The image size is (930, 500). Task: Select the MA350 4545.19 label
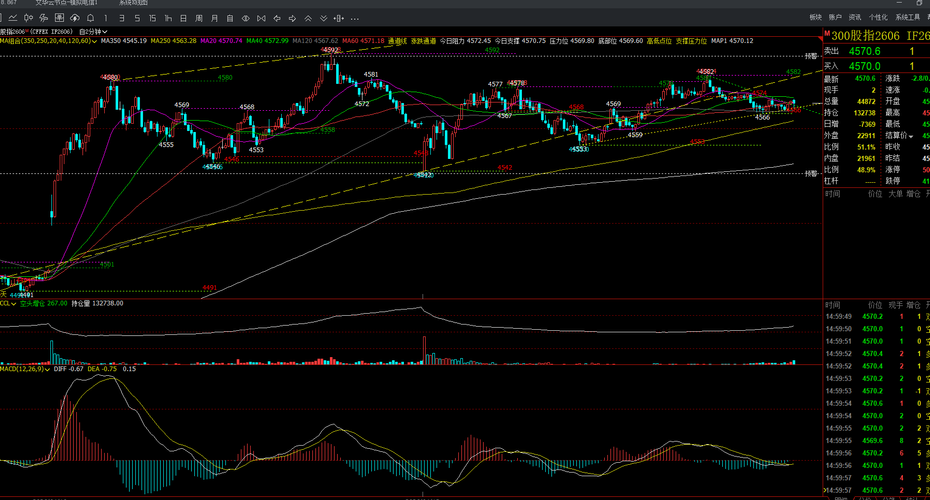tap(123, 41)
